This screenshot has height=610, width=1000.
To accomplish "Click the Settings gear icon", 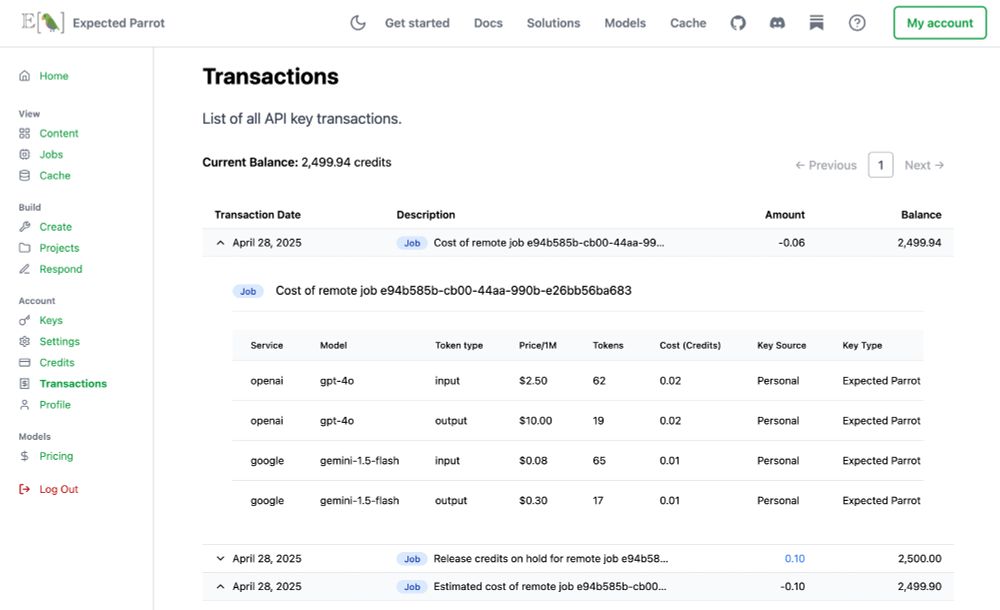I will [x=24, y=341].
